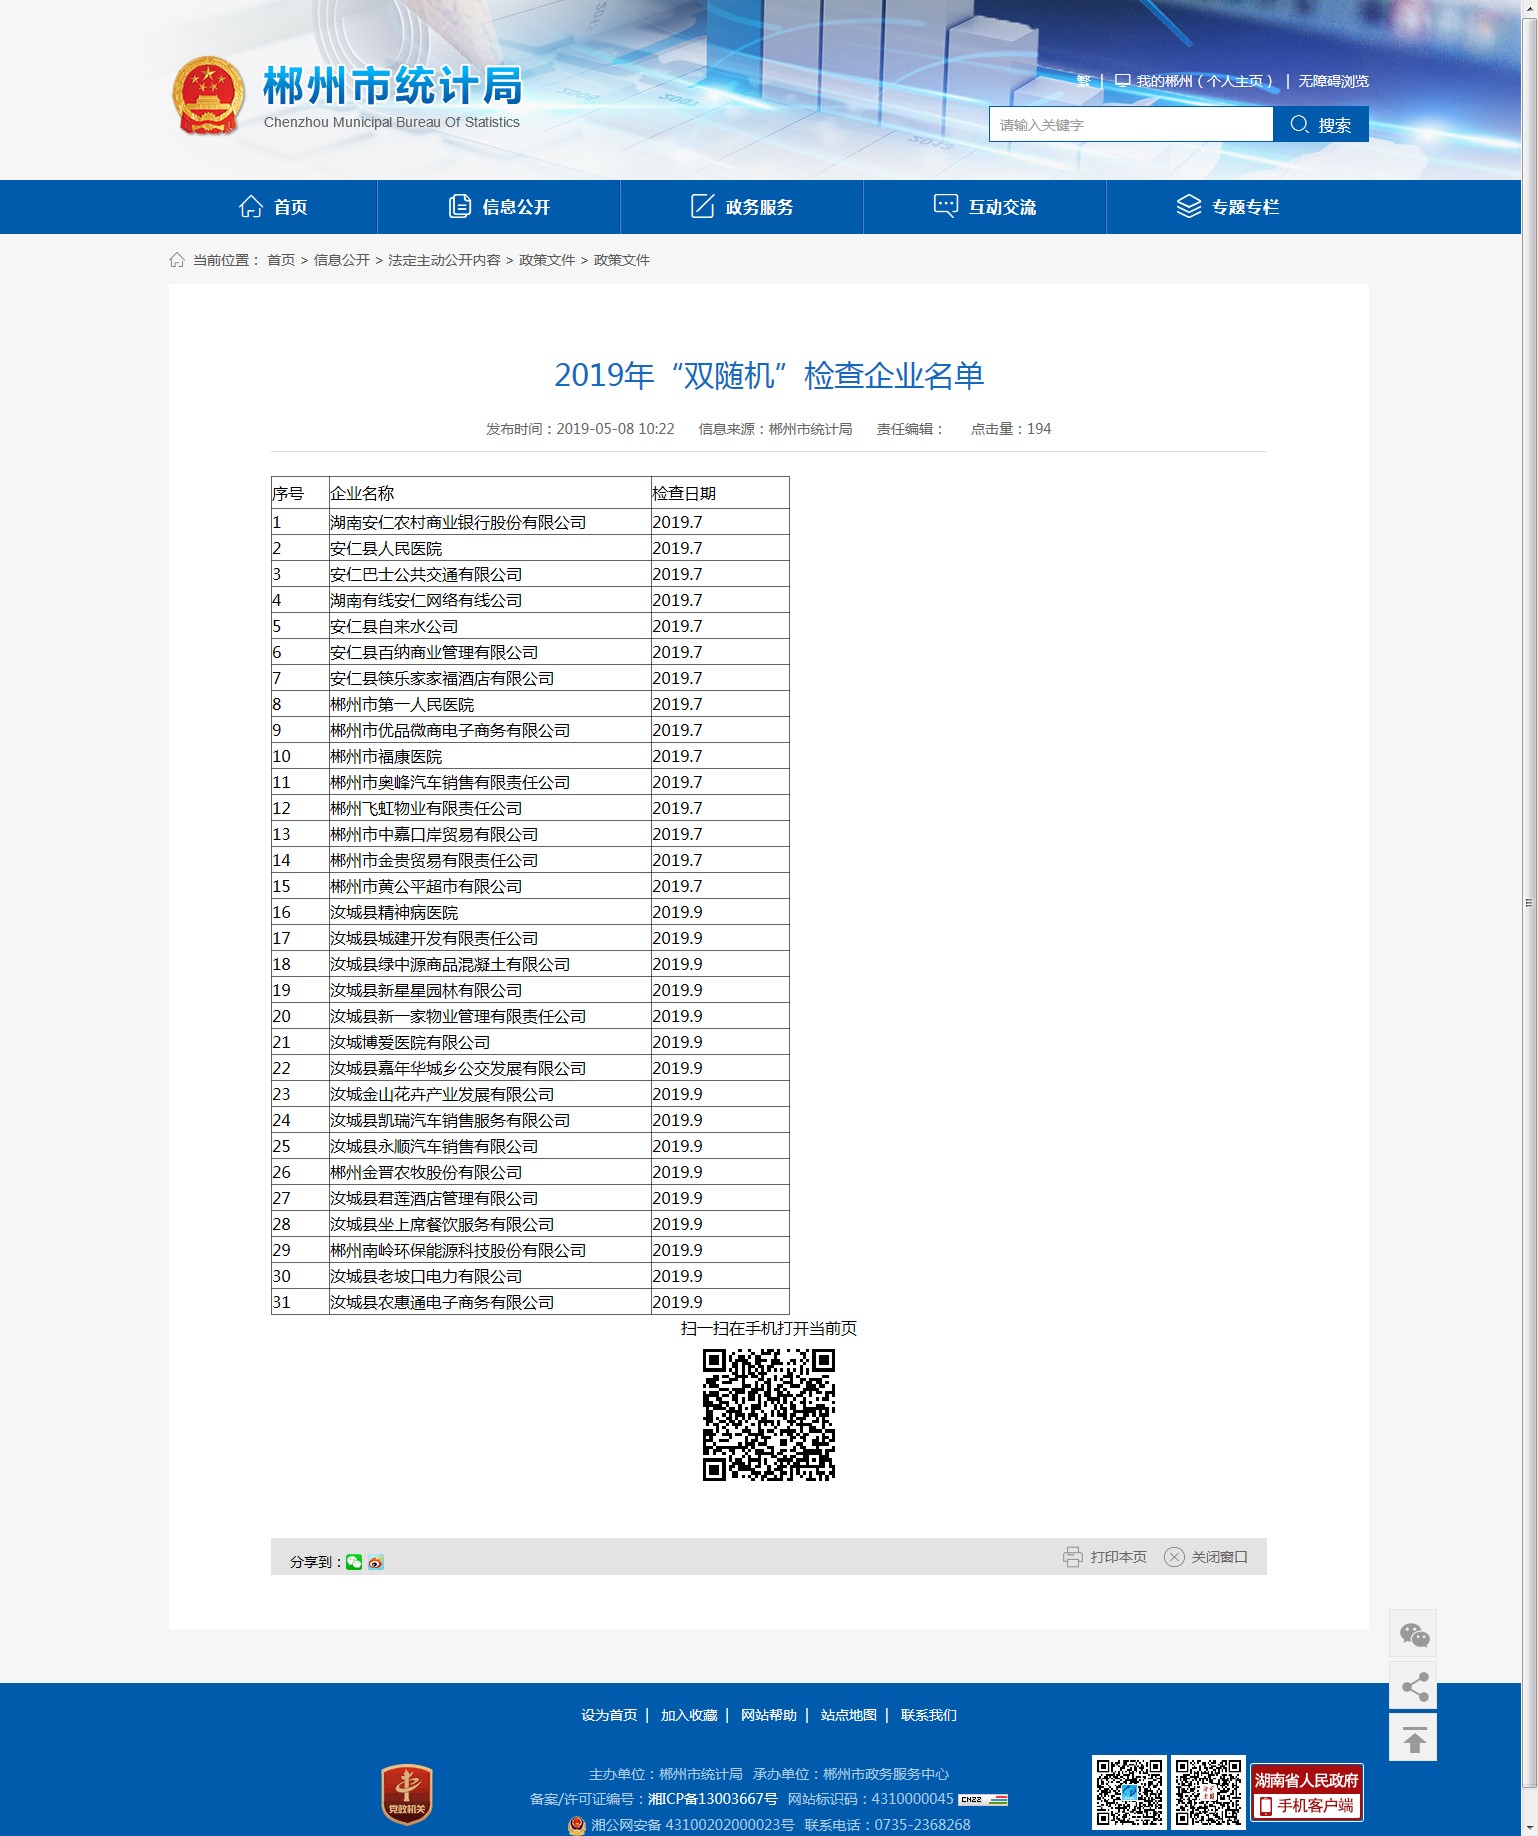Open the 政务服务 navigation tab
The height and width of the screenshot is (1836, 1538).
tap(742, 207)
